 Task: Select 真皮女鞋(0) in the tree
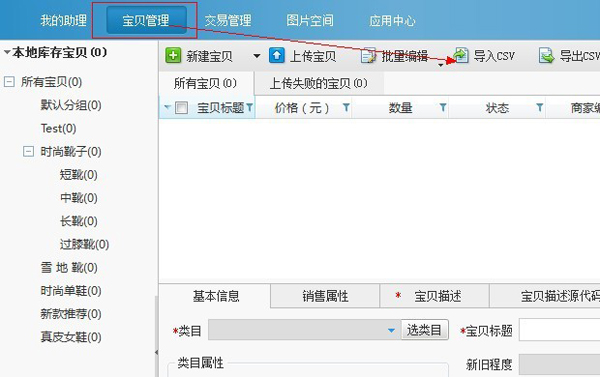(x=71, y=337)
